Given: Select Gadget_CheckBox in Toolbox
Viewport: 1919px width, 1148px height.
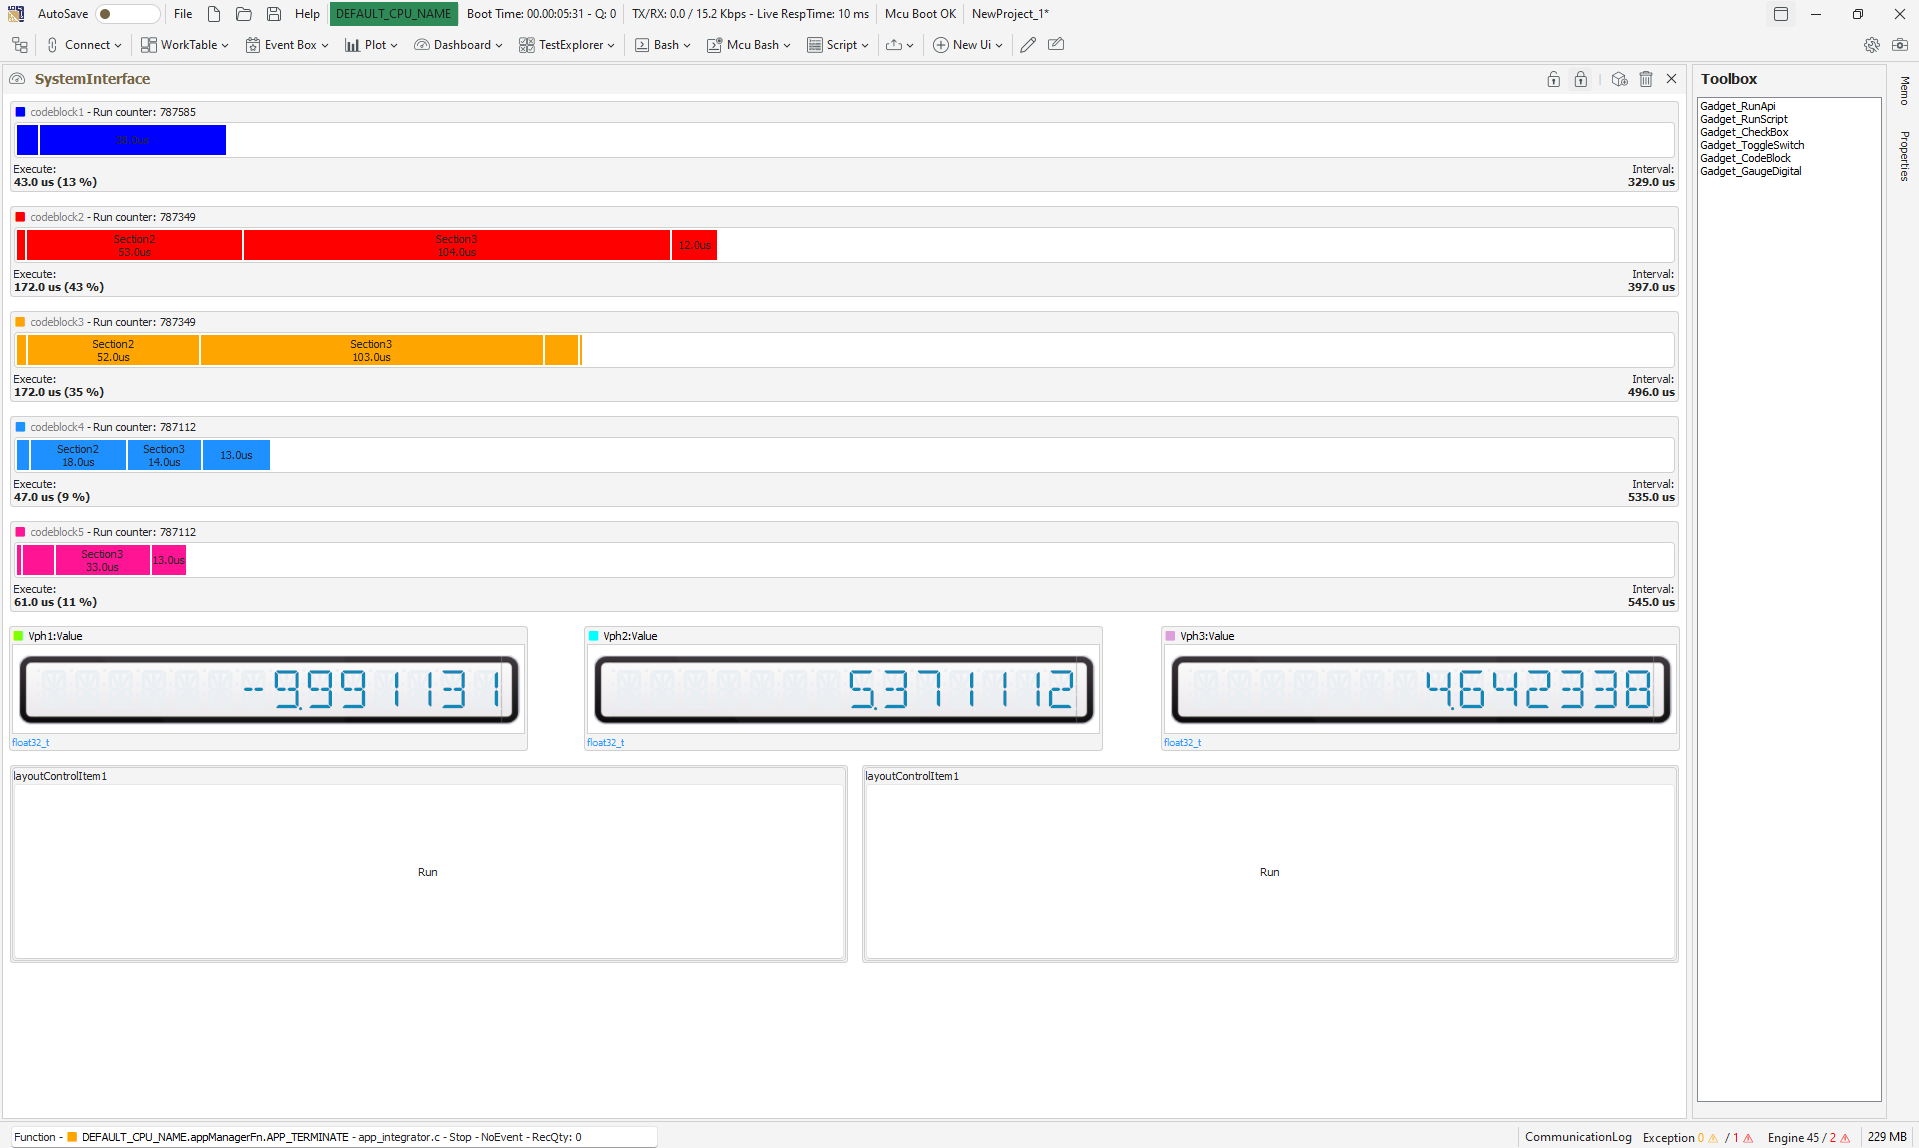Looking at the screenshot, I should click(1744, 132).
